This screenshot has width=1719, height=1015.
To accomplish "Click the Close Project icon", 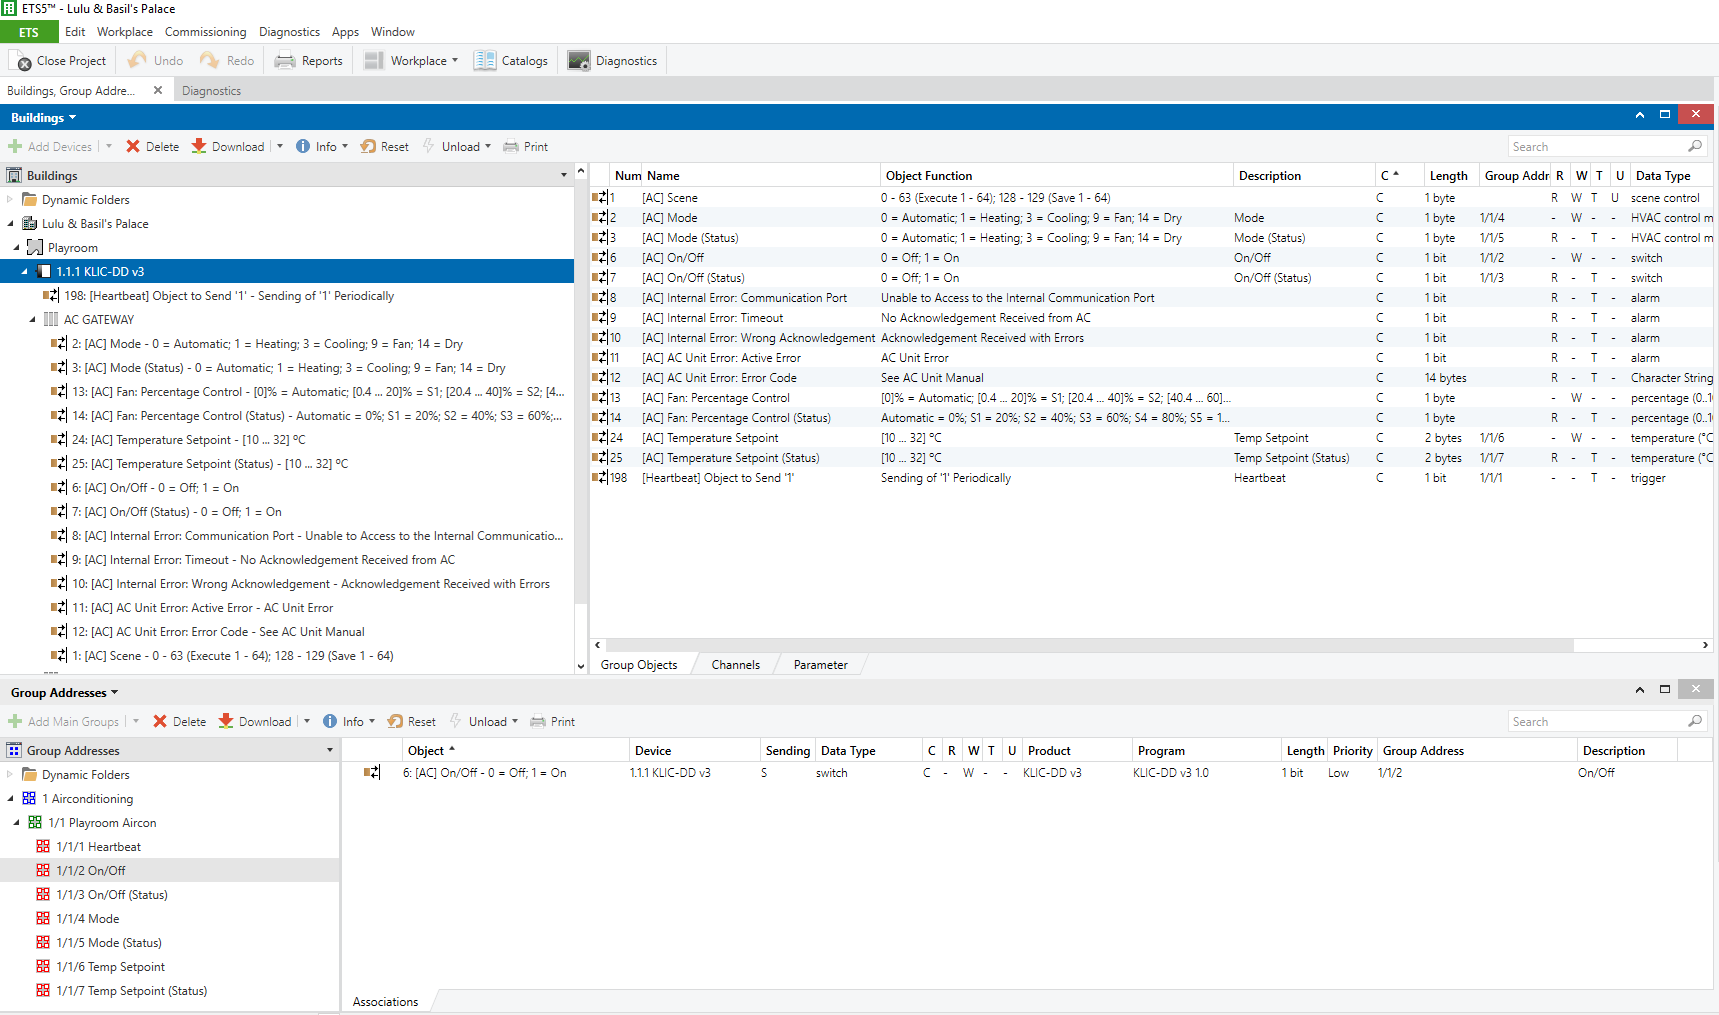I will [x=22, y=61].
